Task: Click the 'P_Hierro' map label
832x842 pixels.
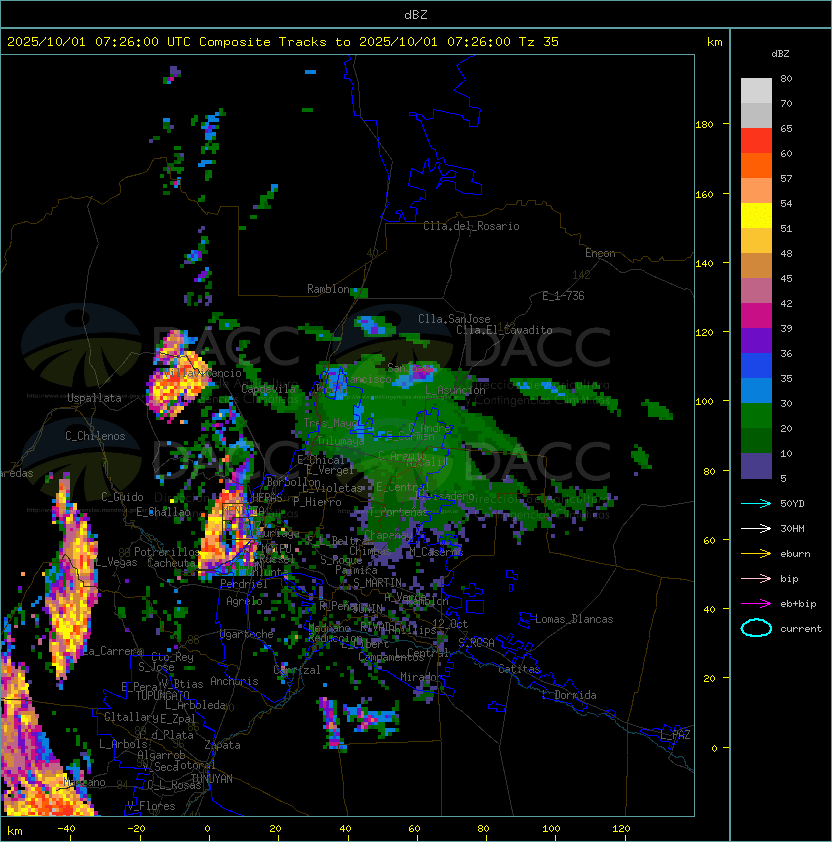Action: (317, 502)
